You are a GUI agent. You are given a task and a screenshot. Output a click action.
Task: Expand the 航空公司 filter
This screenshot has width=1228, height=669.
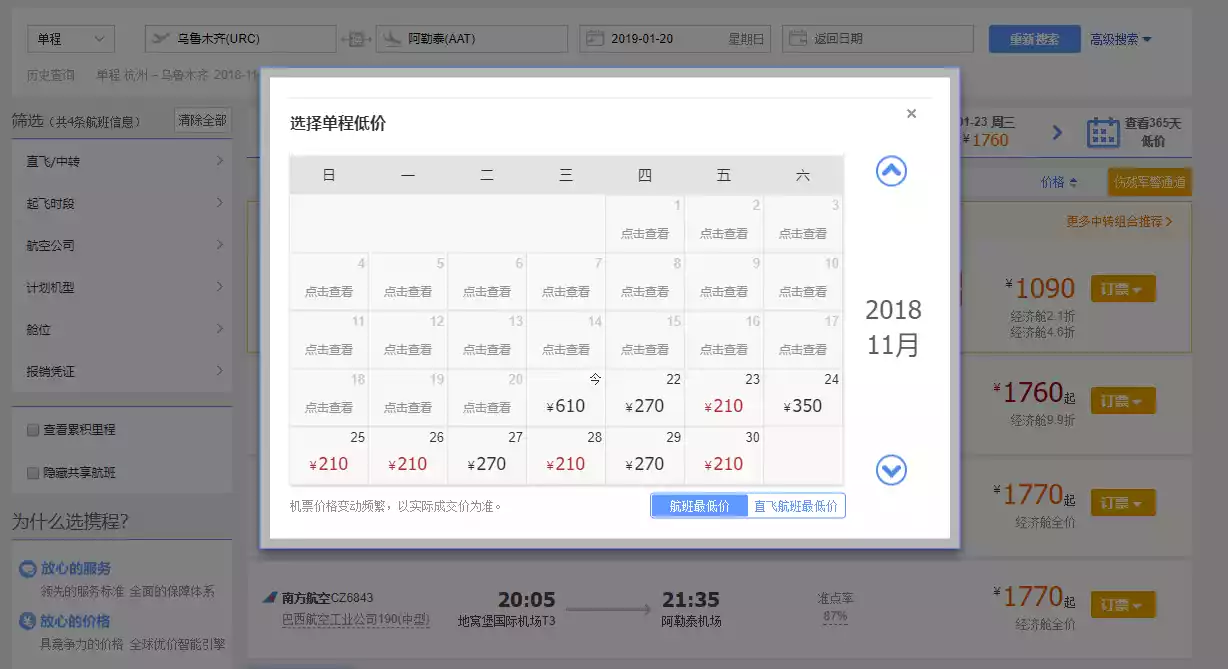(x=123, y=245)
